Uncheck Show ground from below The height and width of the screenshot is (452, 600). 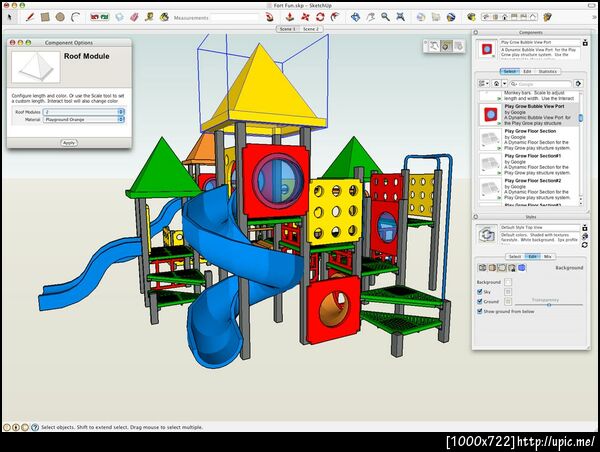[479, 311]
